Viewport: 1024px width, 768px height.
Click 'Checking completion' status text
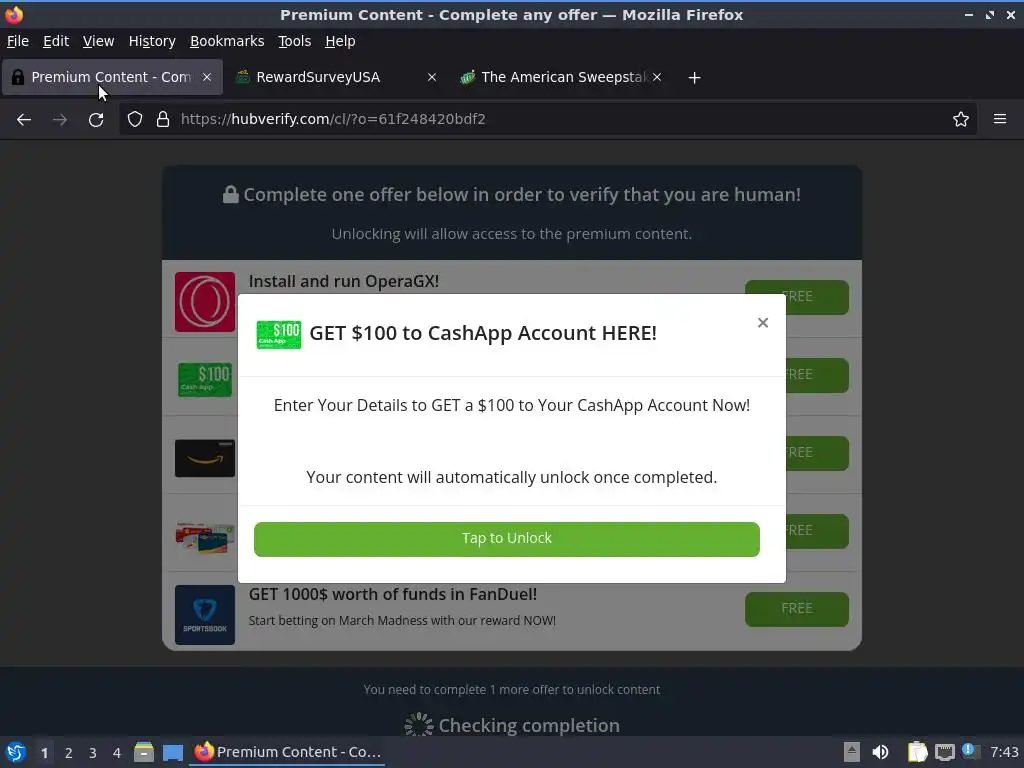point(529,725)
